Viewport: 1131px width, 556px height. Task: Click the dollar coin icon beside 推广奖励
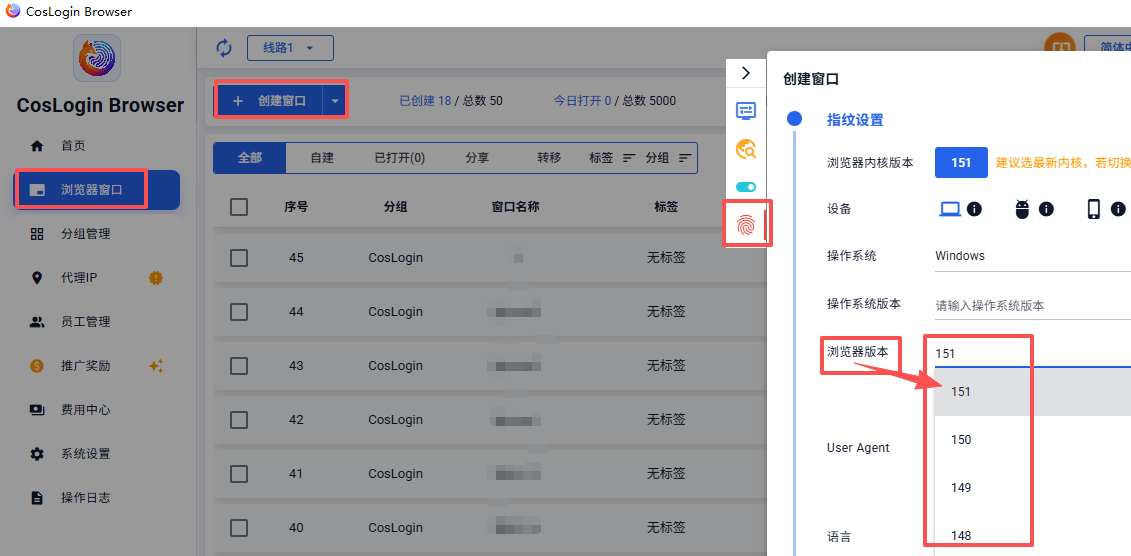[37, 366]
